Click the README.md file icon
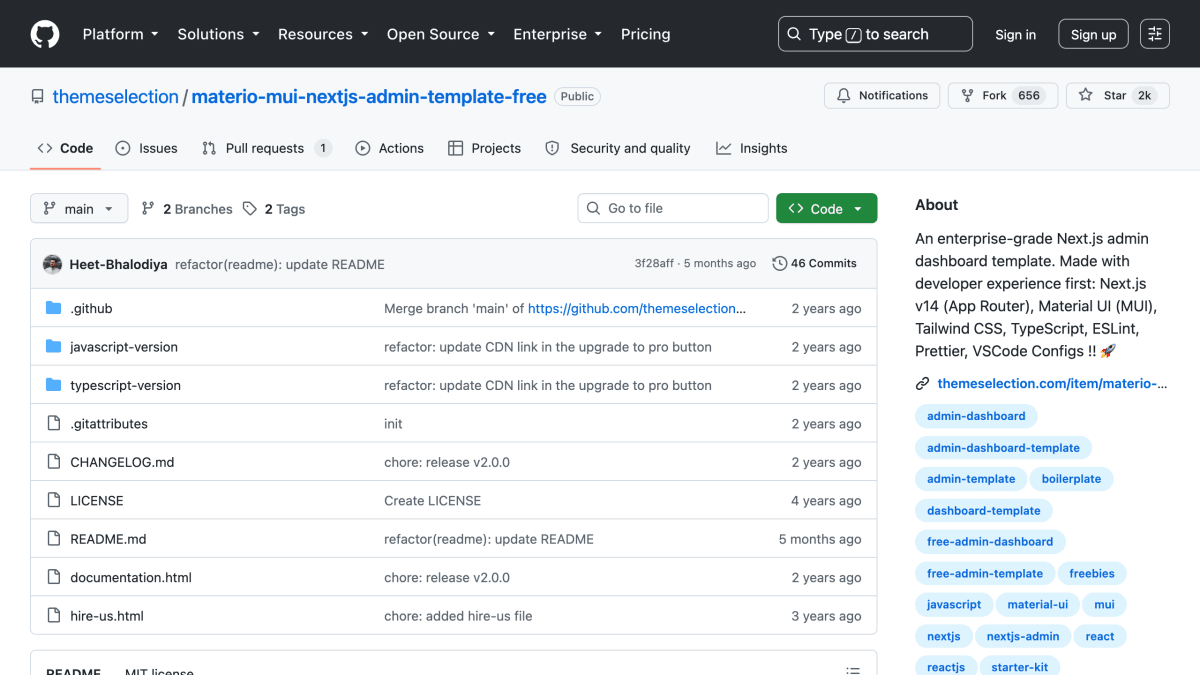This screenshot has height=675, width=1200. [x=54, y=539]
